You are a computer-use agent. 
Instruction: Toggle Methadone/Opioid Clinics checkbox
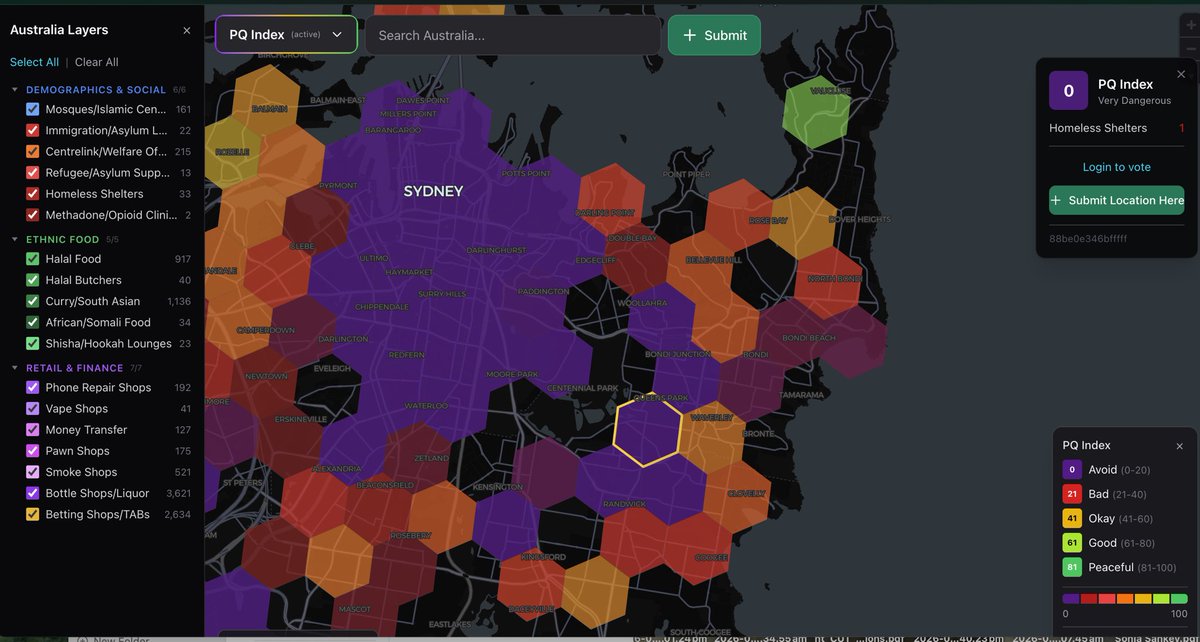(x=33, y=215)
